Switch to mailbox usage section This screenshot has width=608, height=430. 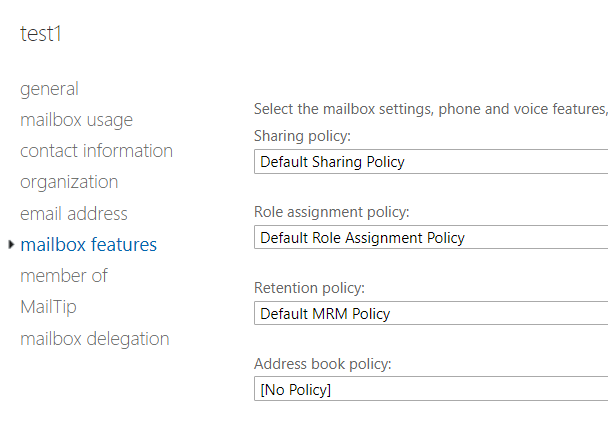click(x=76, y=120)
